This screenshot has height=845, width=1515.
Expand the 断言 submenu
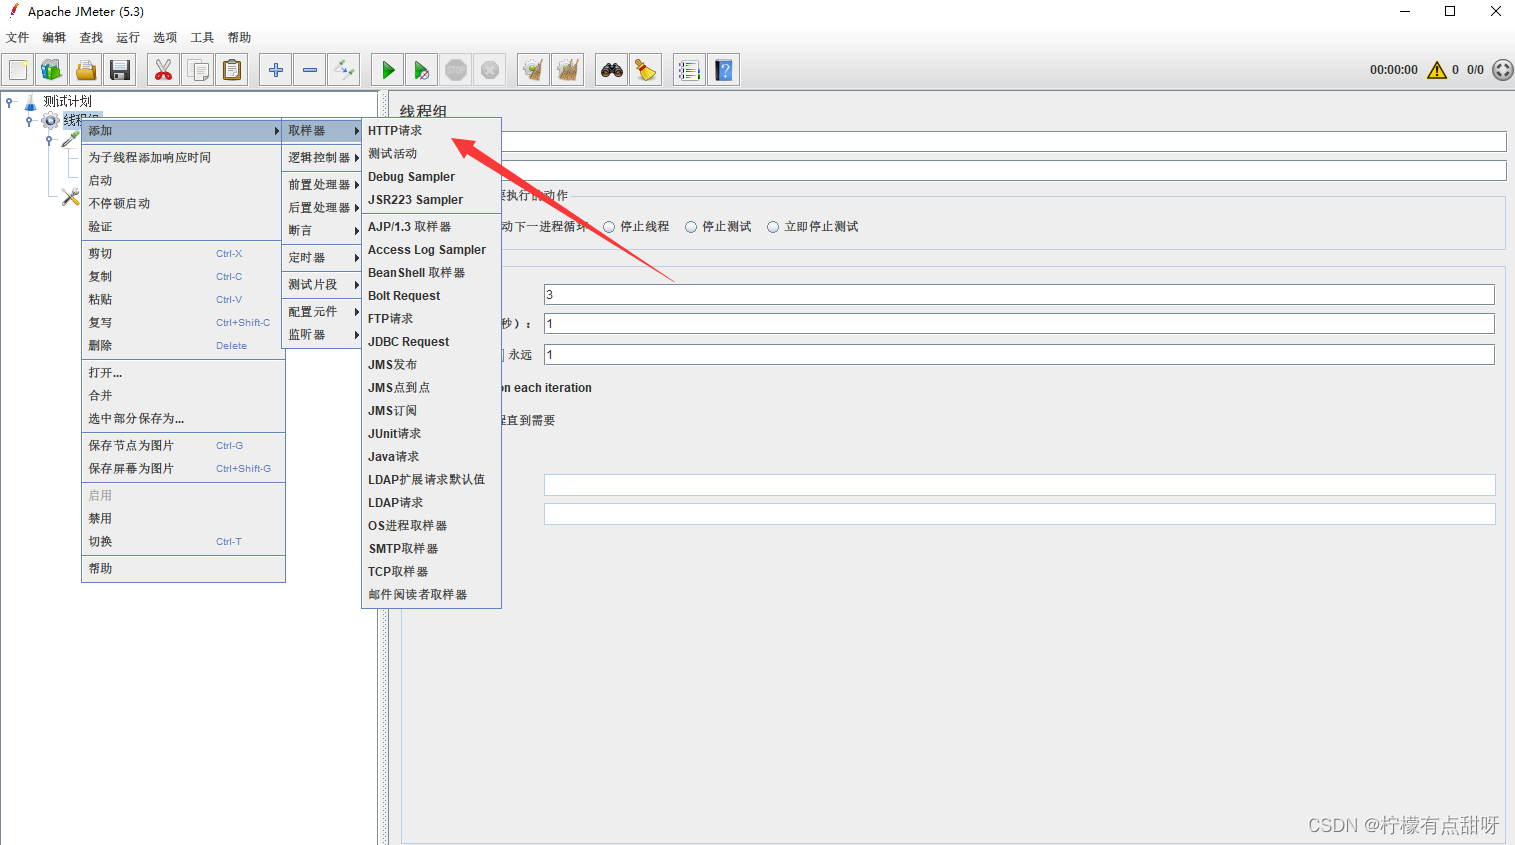322,231
